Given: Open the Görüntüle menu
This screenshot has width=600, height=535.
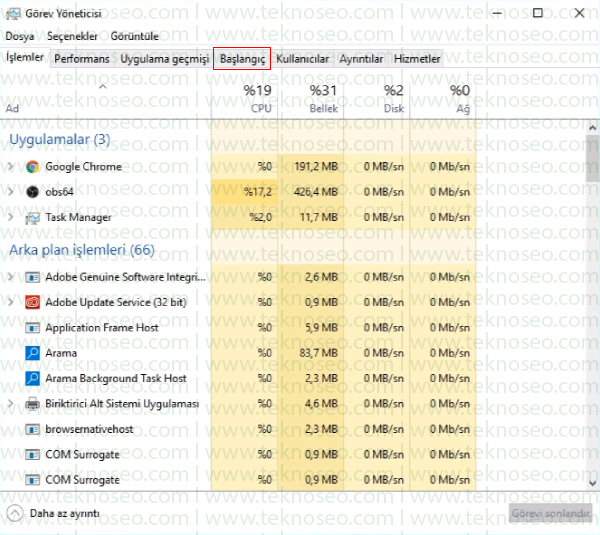Looking at the screenshot, I should 134,36.
